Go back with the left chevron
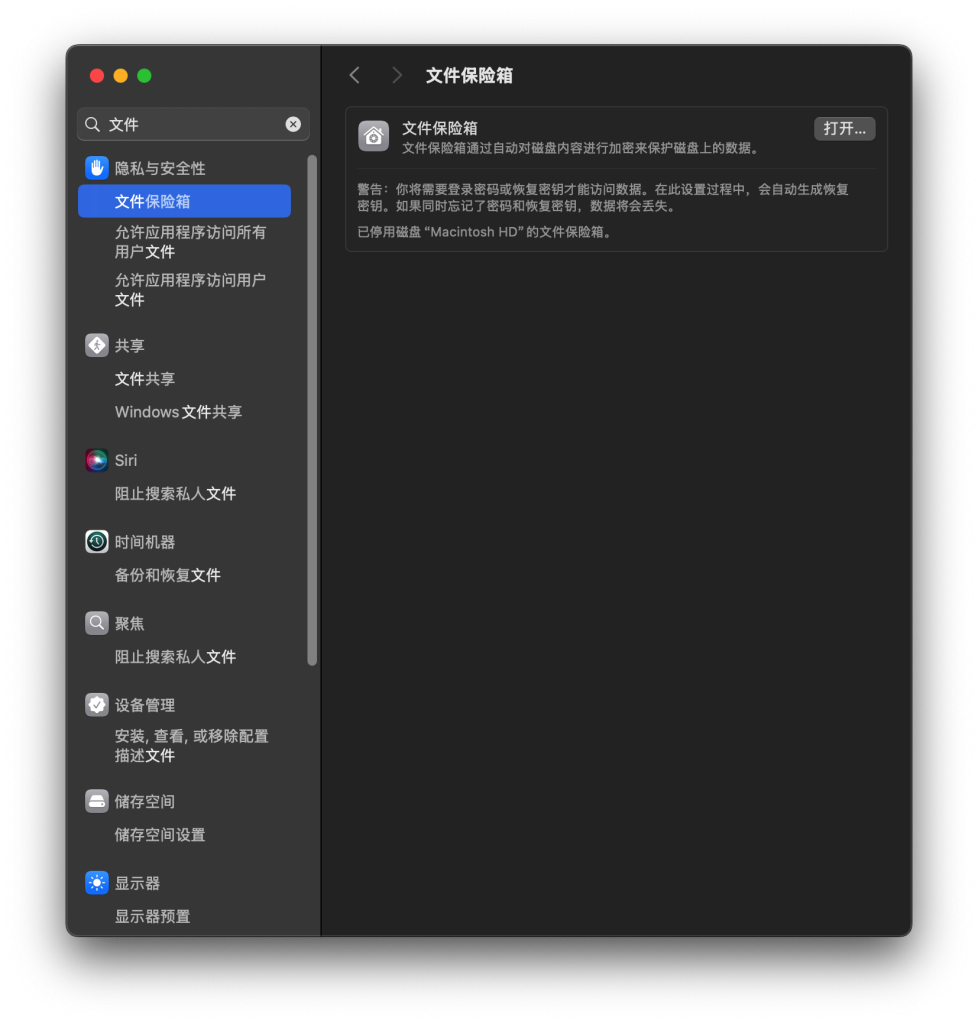Image resolution: width=978 pixels, height=1024 pixels. coord(355,75)
